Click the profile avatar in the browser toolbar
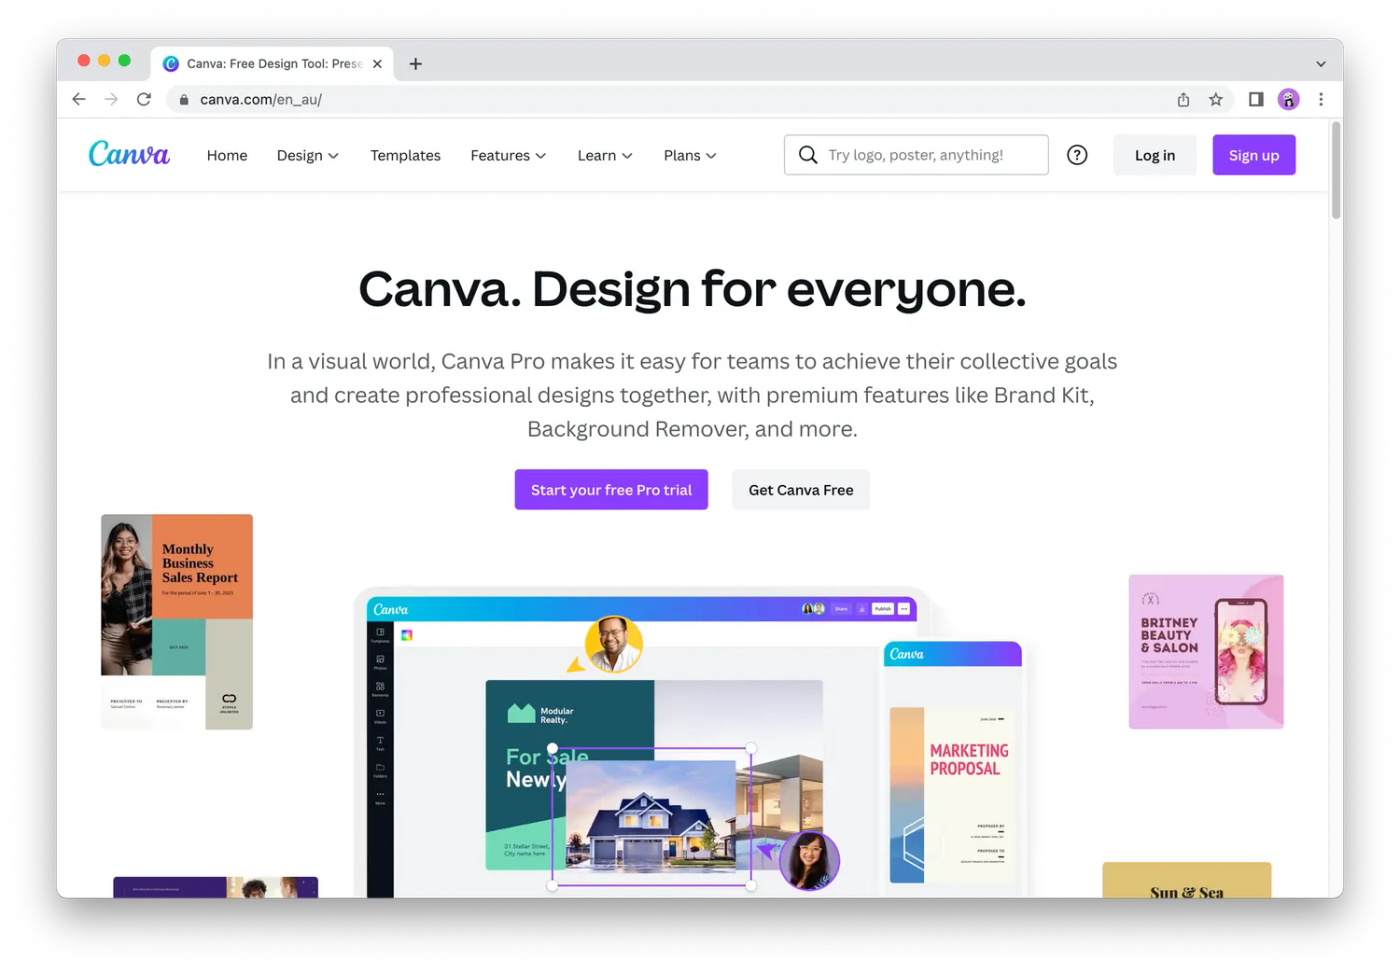Image resolution: width=1400 pixels, height=973 pixels. click(x=1288, y=99)
